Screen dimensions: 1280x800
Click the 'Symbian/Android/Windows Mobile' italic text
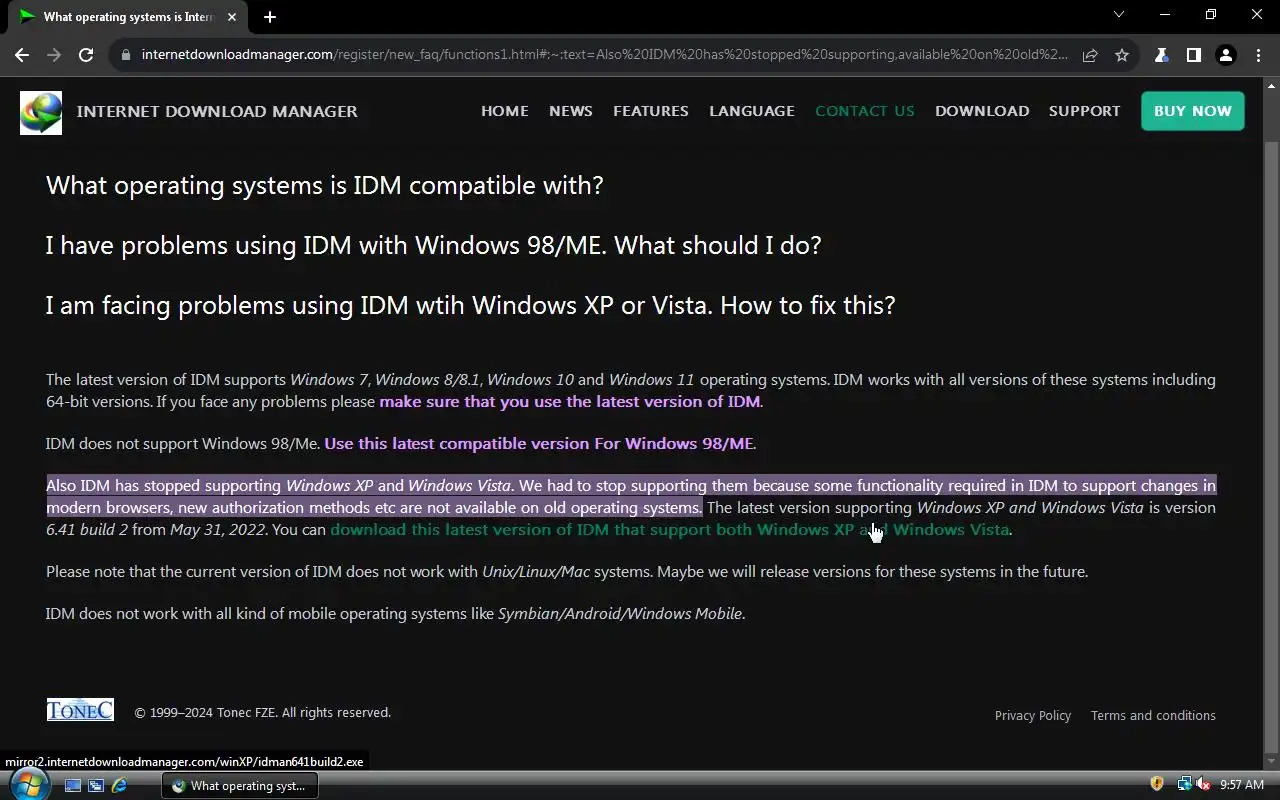tap(620, 614)
